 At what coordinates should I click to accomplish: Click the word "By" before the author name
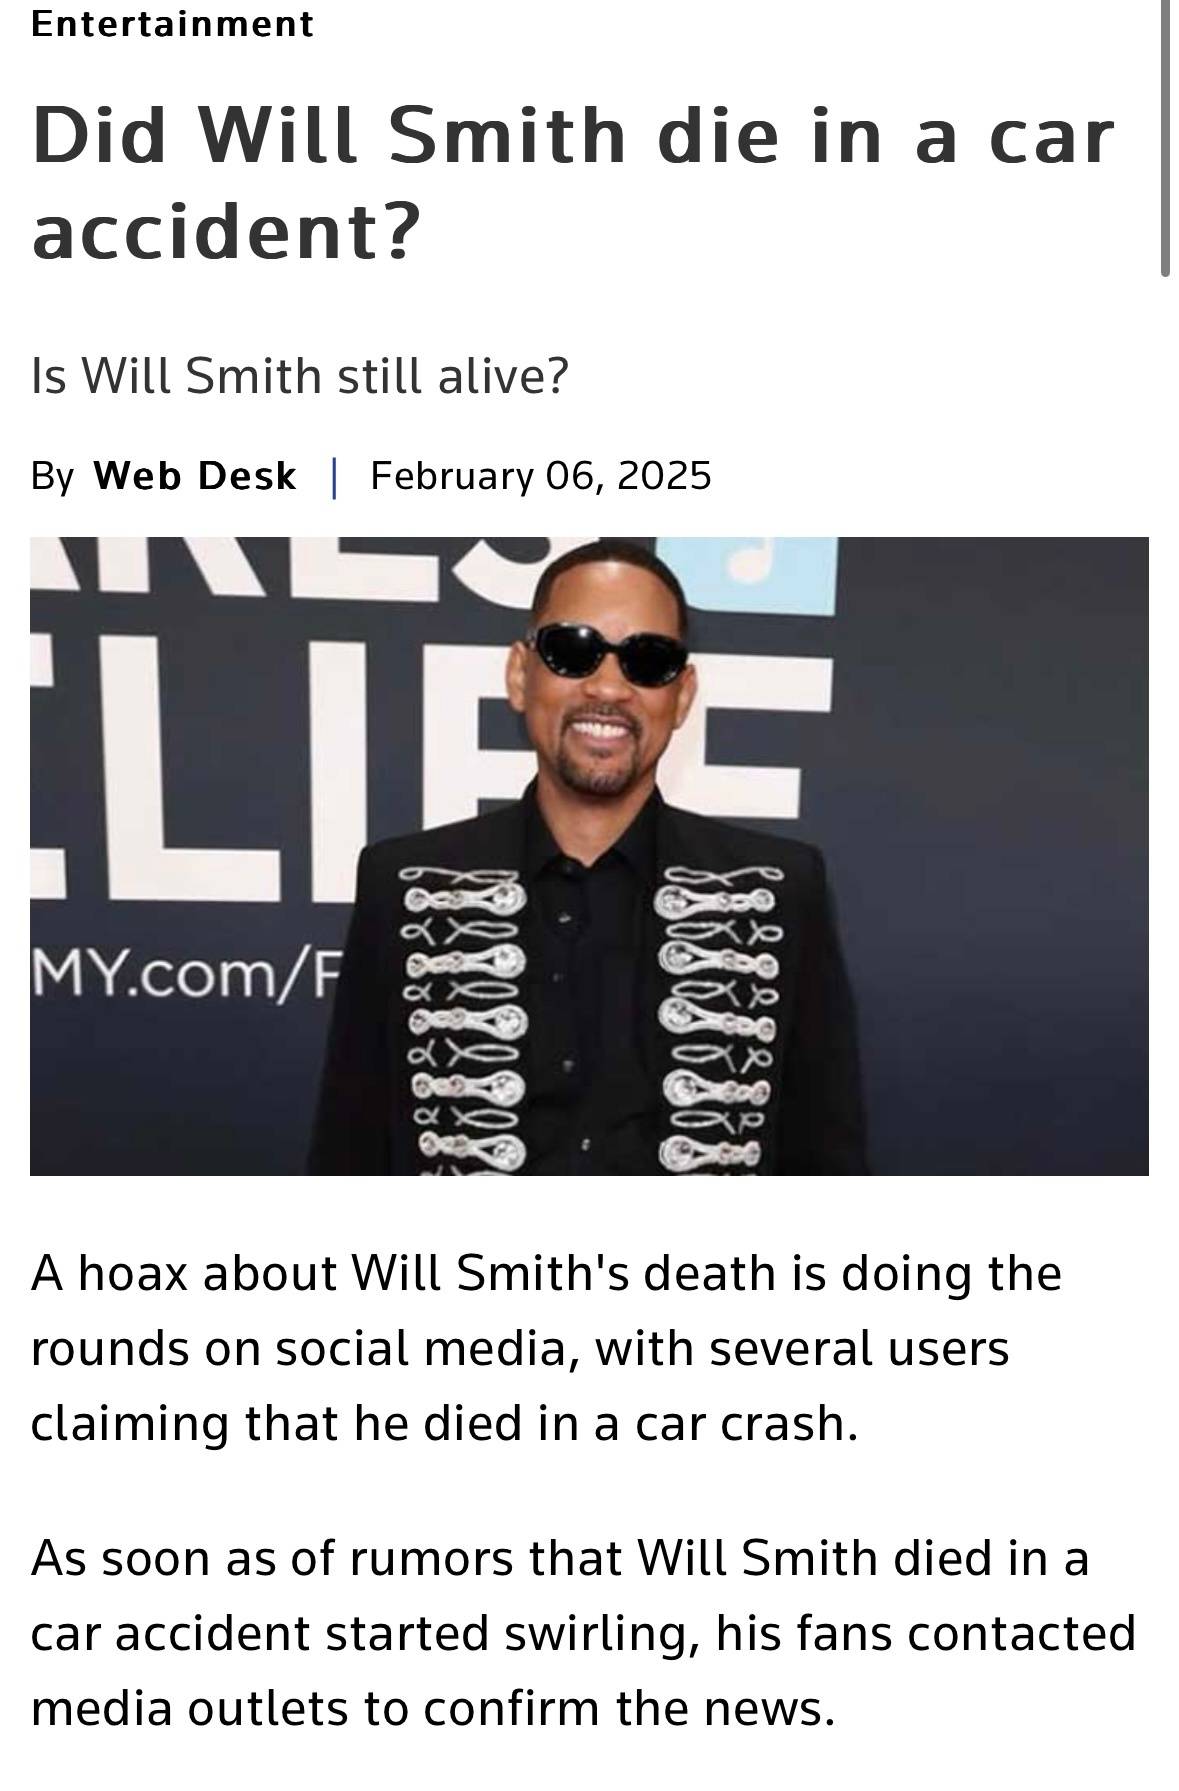coord(53,477)
